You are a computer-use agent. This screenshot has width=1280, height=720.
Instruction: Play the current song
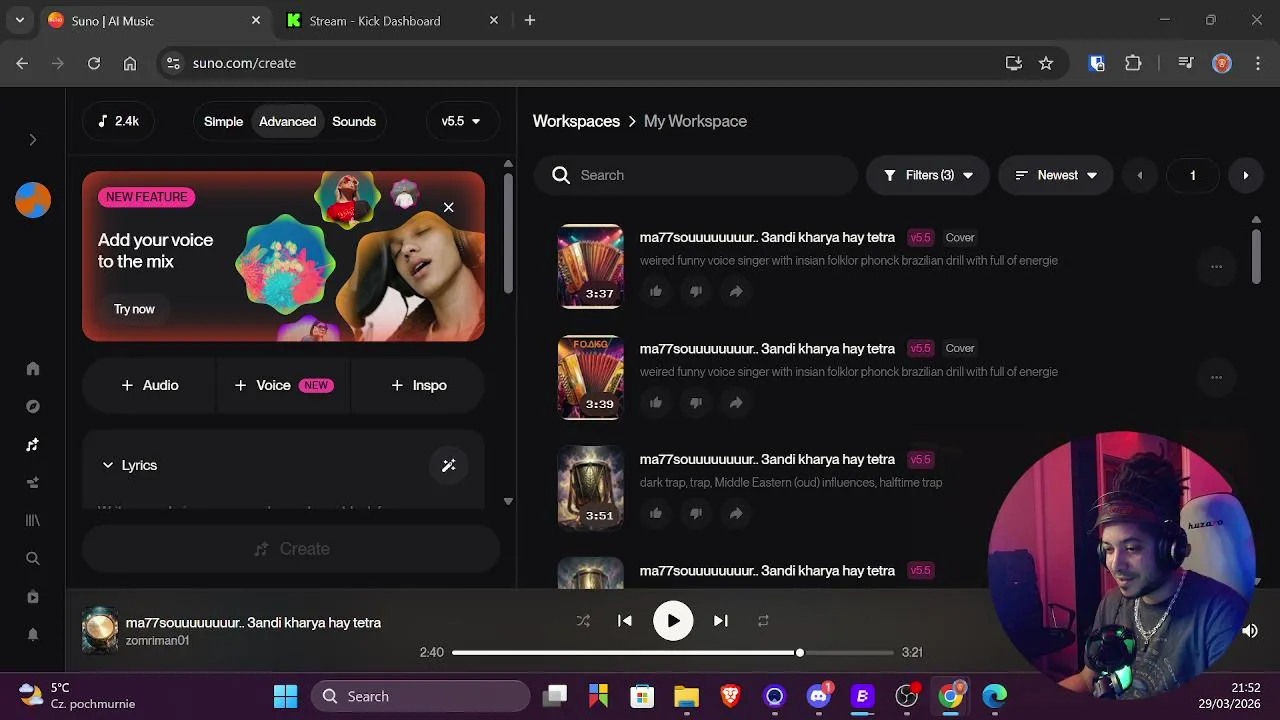pos(673,621)
